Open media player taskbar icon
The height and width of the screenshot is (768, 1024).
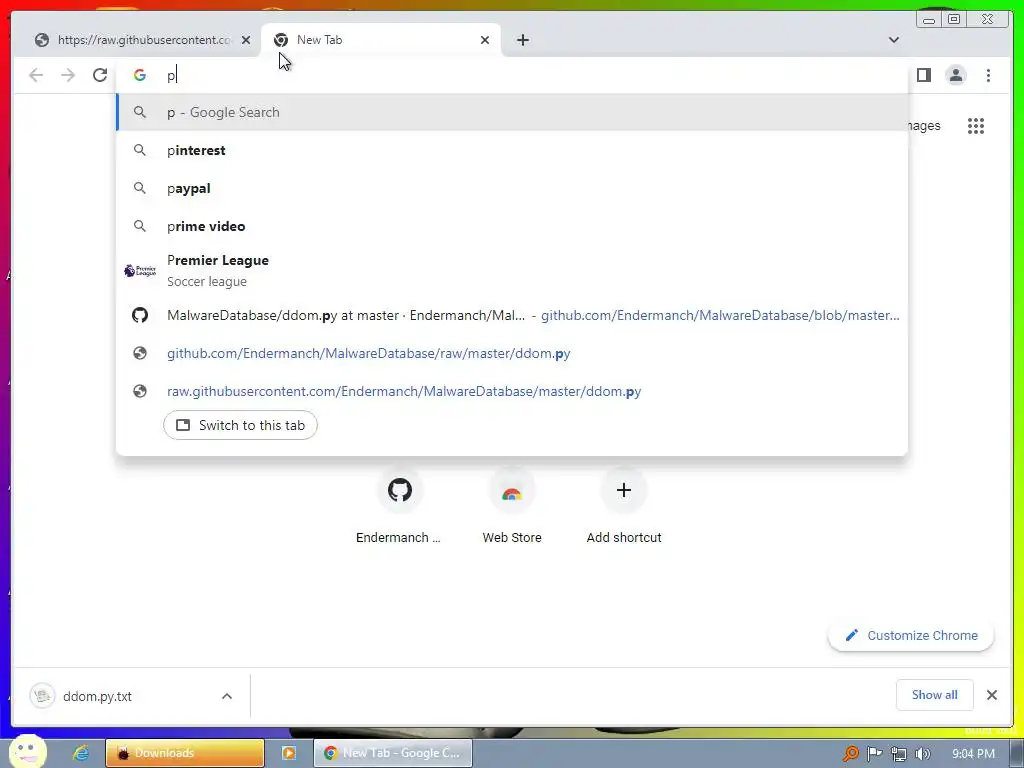pyautogui.click(x=289, y=753)
